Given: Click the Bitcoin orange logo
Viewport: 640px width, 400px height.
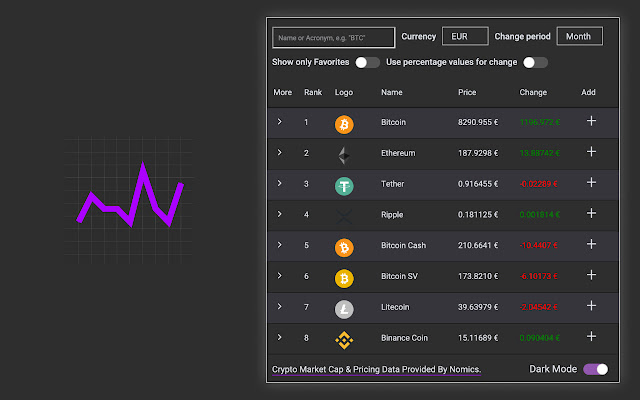Looking at the screenshot, I should [x=344, y=124].
